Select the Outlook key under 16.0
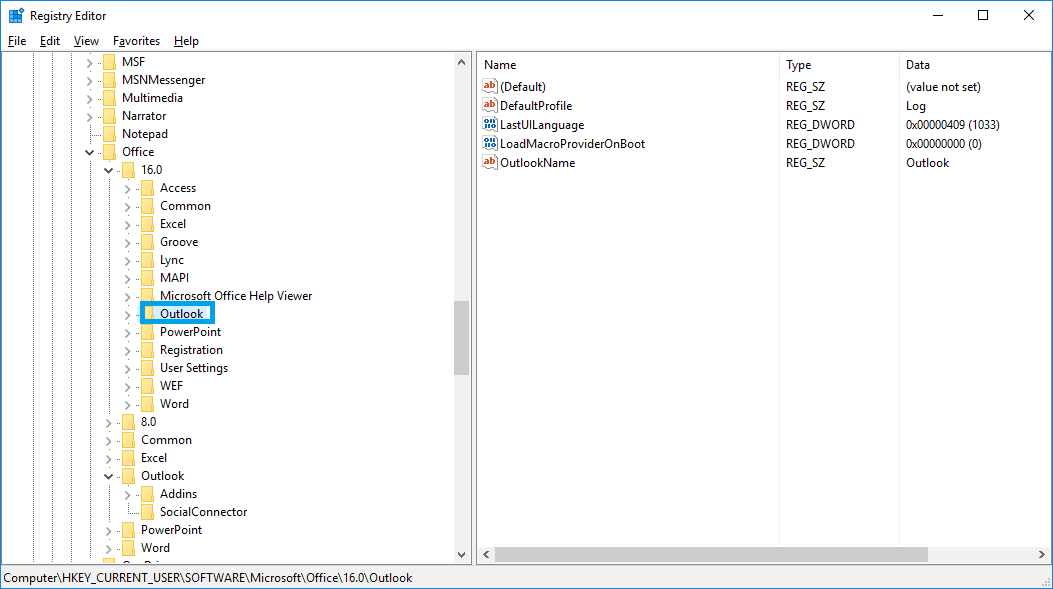Screen dimensions: 1053x589 pyautogui.click(x=181, y=314)
